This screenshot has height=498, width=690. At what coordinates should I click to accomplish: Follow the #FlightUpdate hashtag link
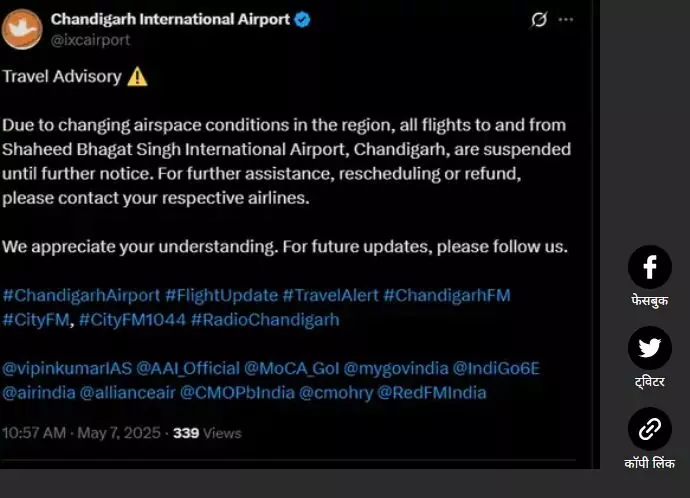coord(221,295)
